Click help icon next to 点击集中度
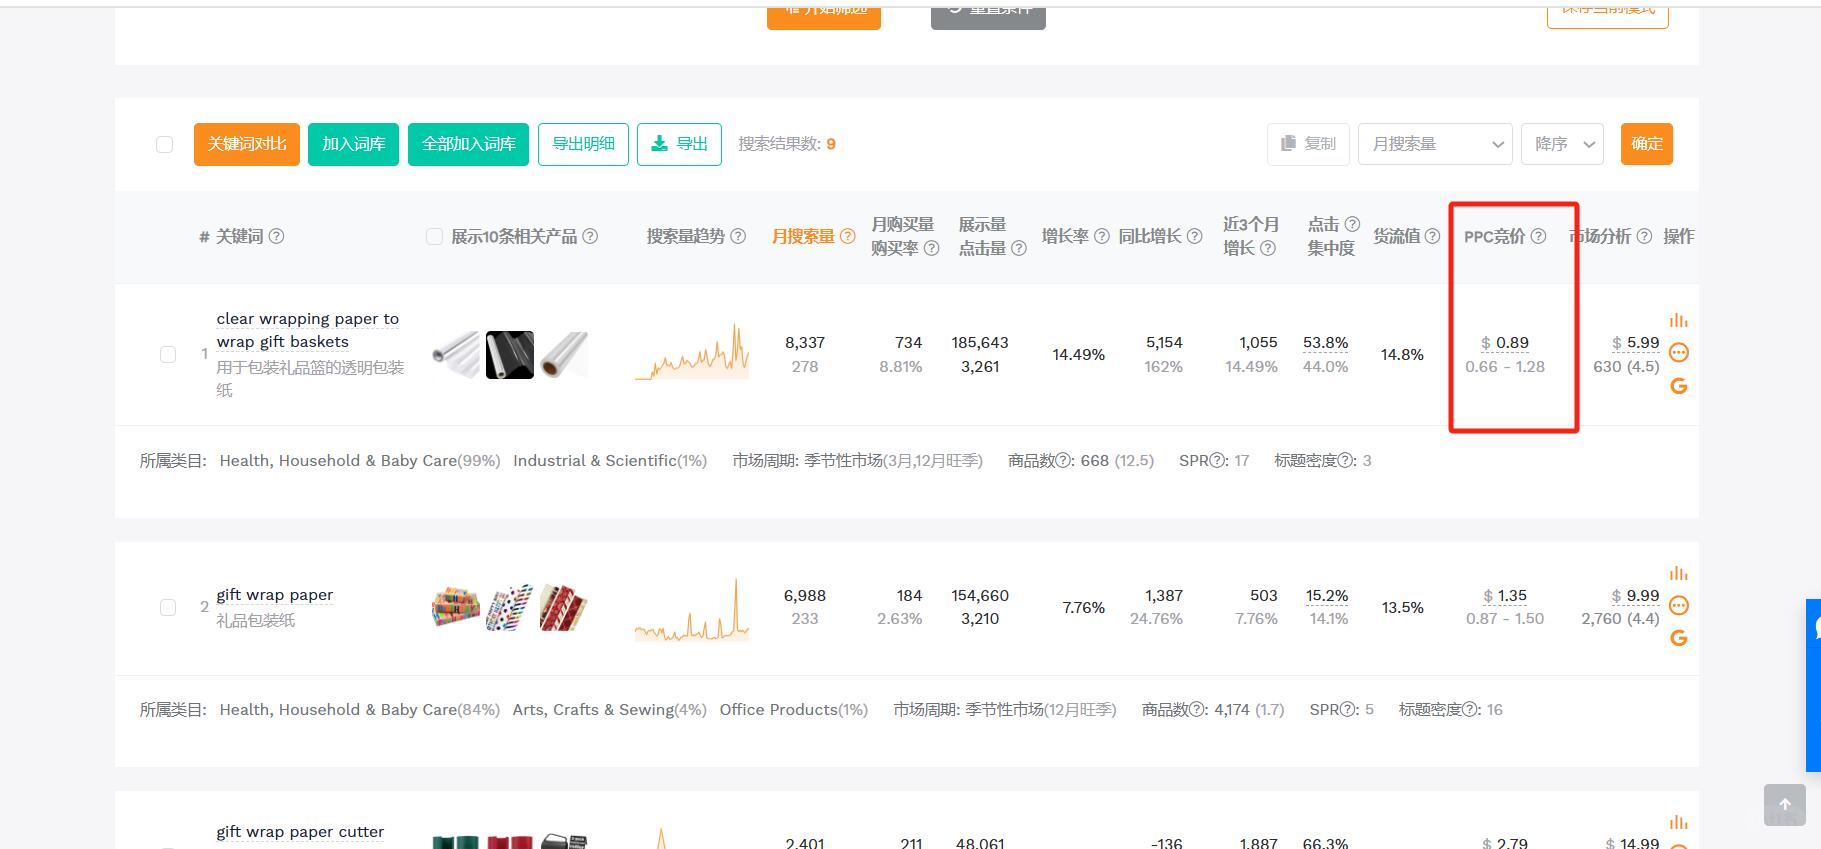Screen dimensions: 1821x849 click(1352, 225)
